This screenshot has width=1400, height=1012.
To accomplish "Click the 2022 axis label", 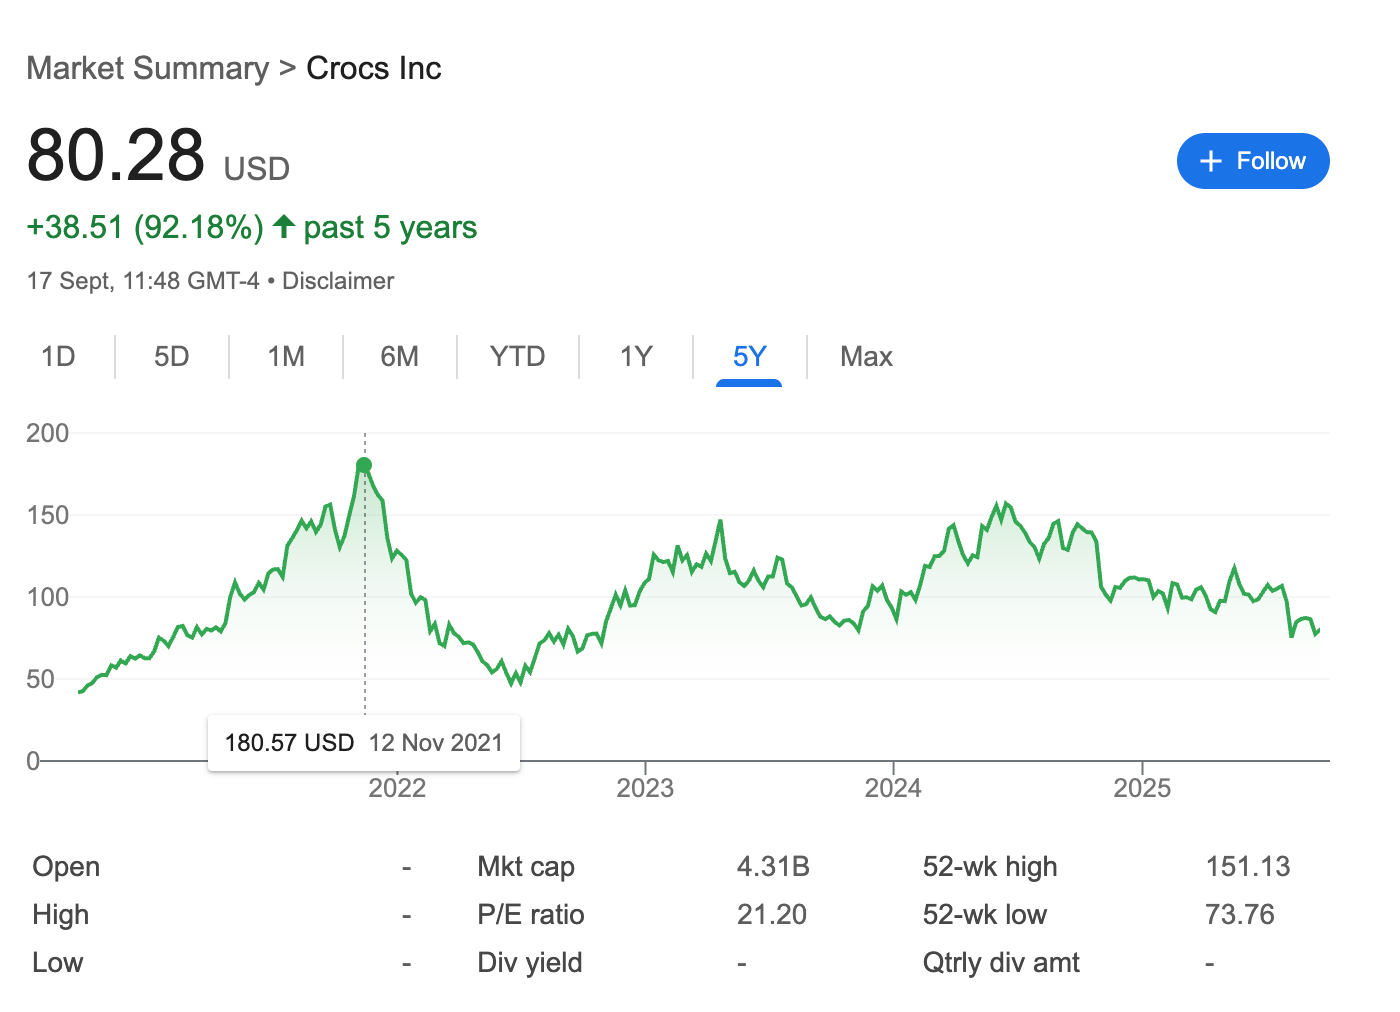I will (x=397, y=788).
